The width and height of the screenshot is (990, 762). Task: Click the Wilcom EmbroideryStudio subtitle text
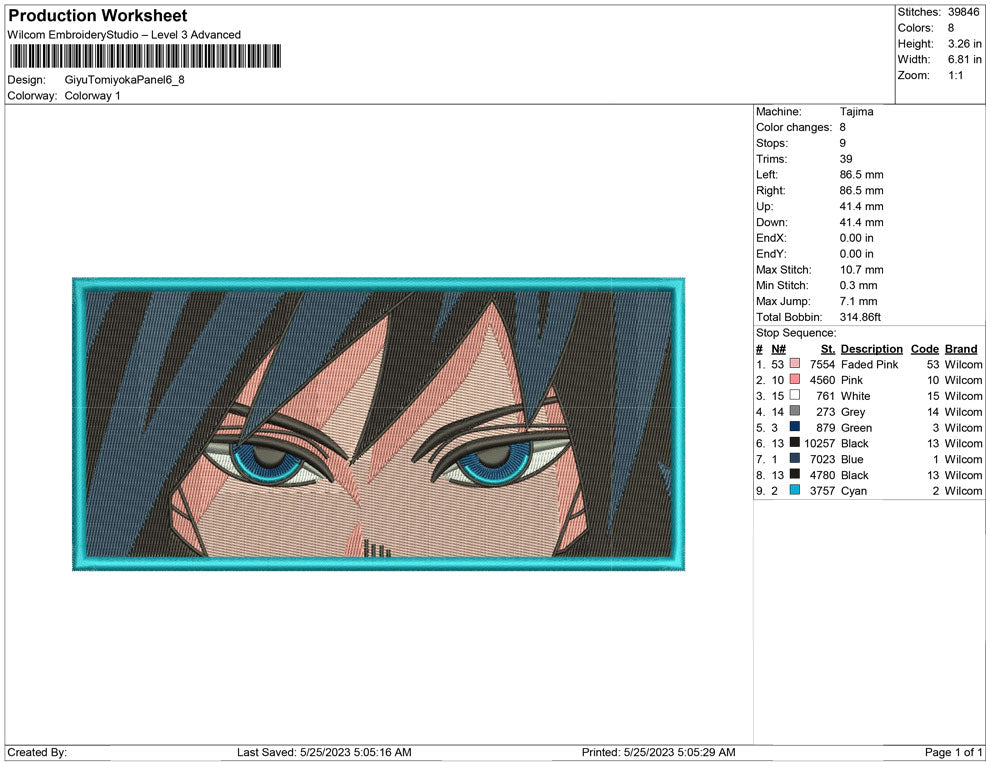tap(124, 35)
